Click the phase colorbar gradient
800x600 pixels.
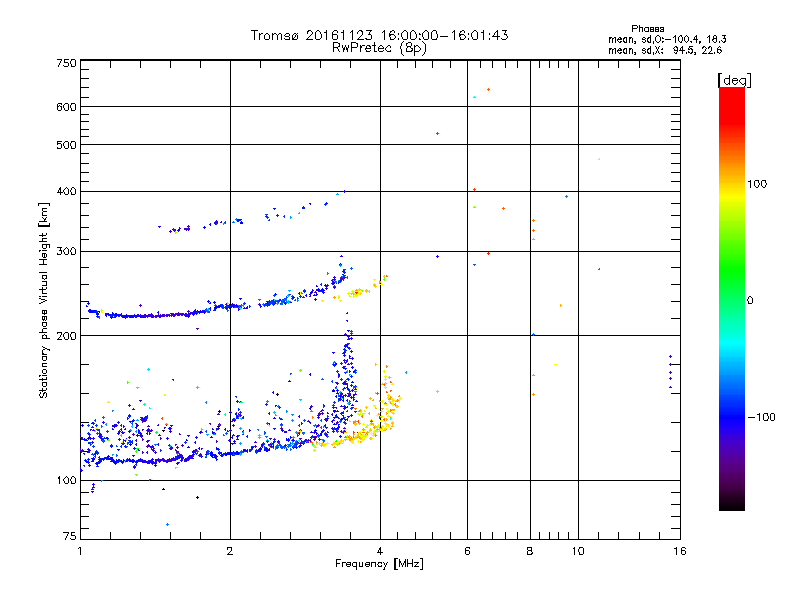coord(732,298)
